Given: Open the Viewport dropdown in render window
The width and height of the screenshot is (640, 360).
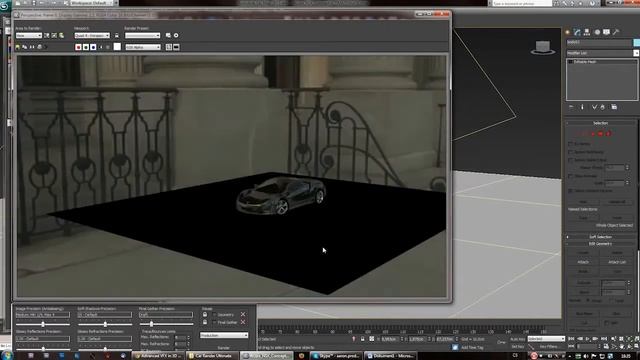Looking at the screenshot, I should (92, 36).
